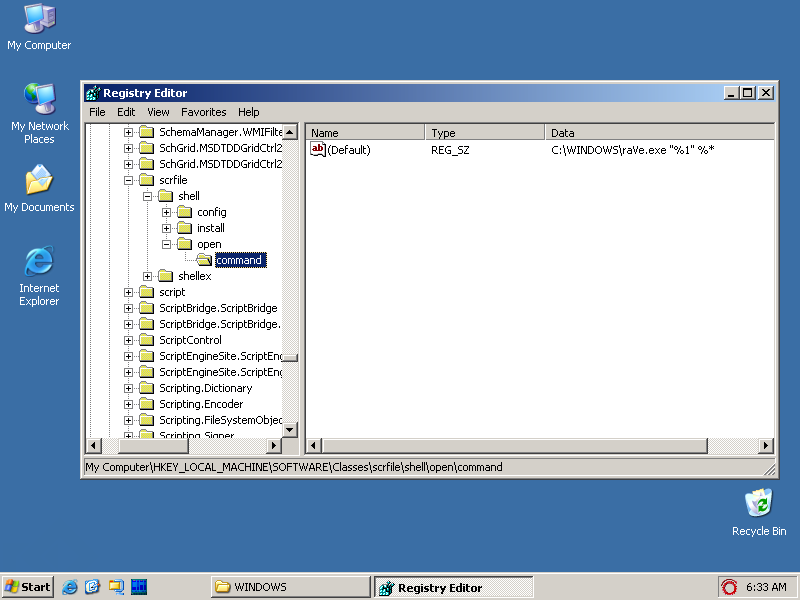
Task: Expand the Scripting.Encoder key
Action: [x=129, y=404]
